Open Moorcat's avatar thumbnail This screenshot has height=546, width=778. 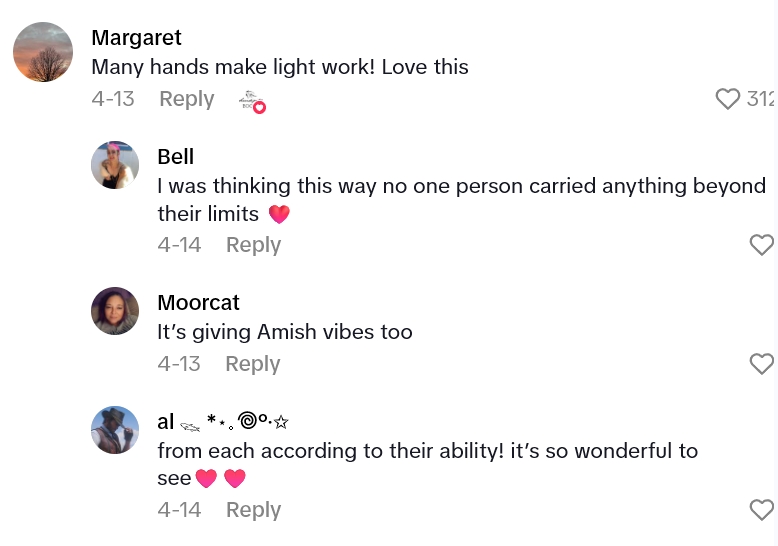pyautogui.click(x=115, y=311)
